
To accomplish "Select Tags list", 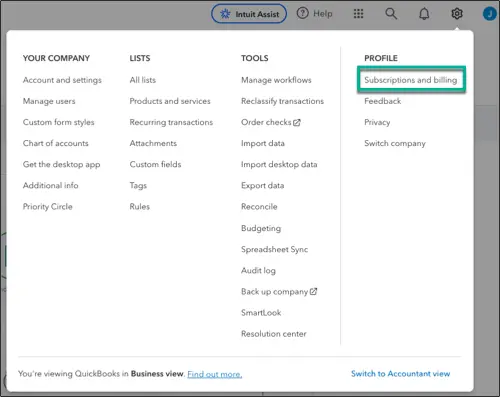I will [138, 186].
